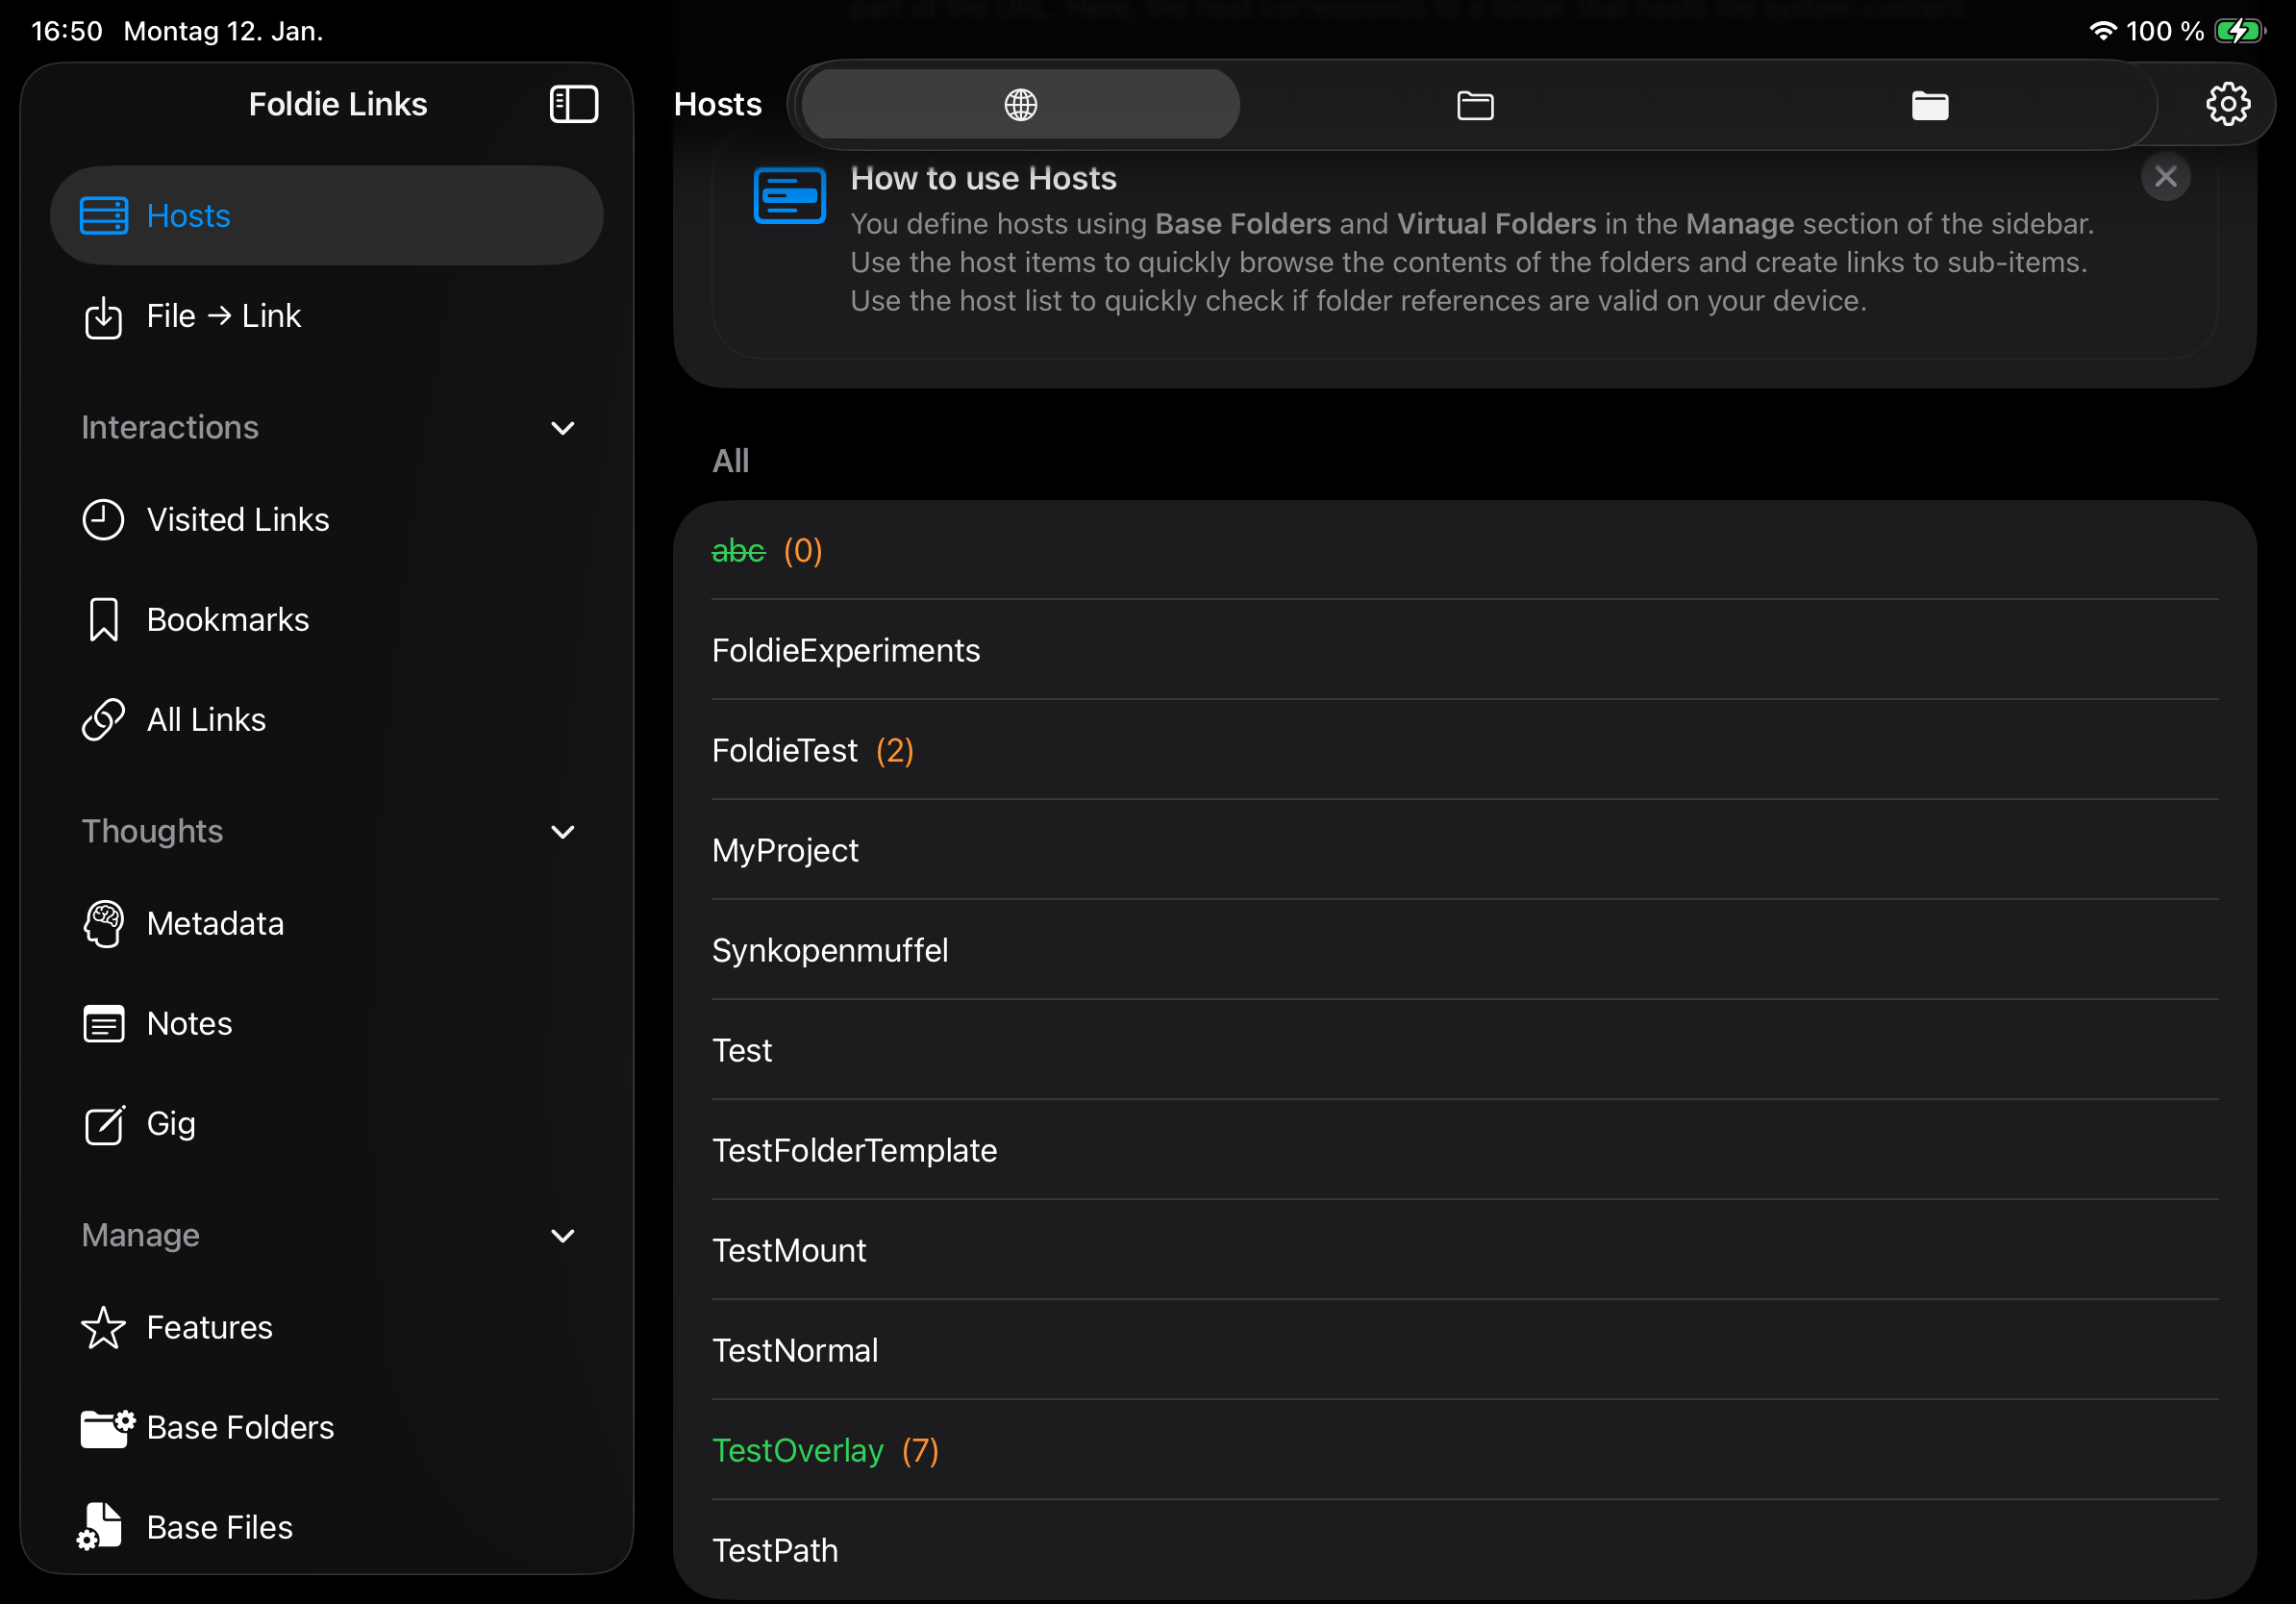Open Metadata brain icon item

coord(215,924)
